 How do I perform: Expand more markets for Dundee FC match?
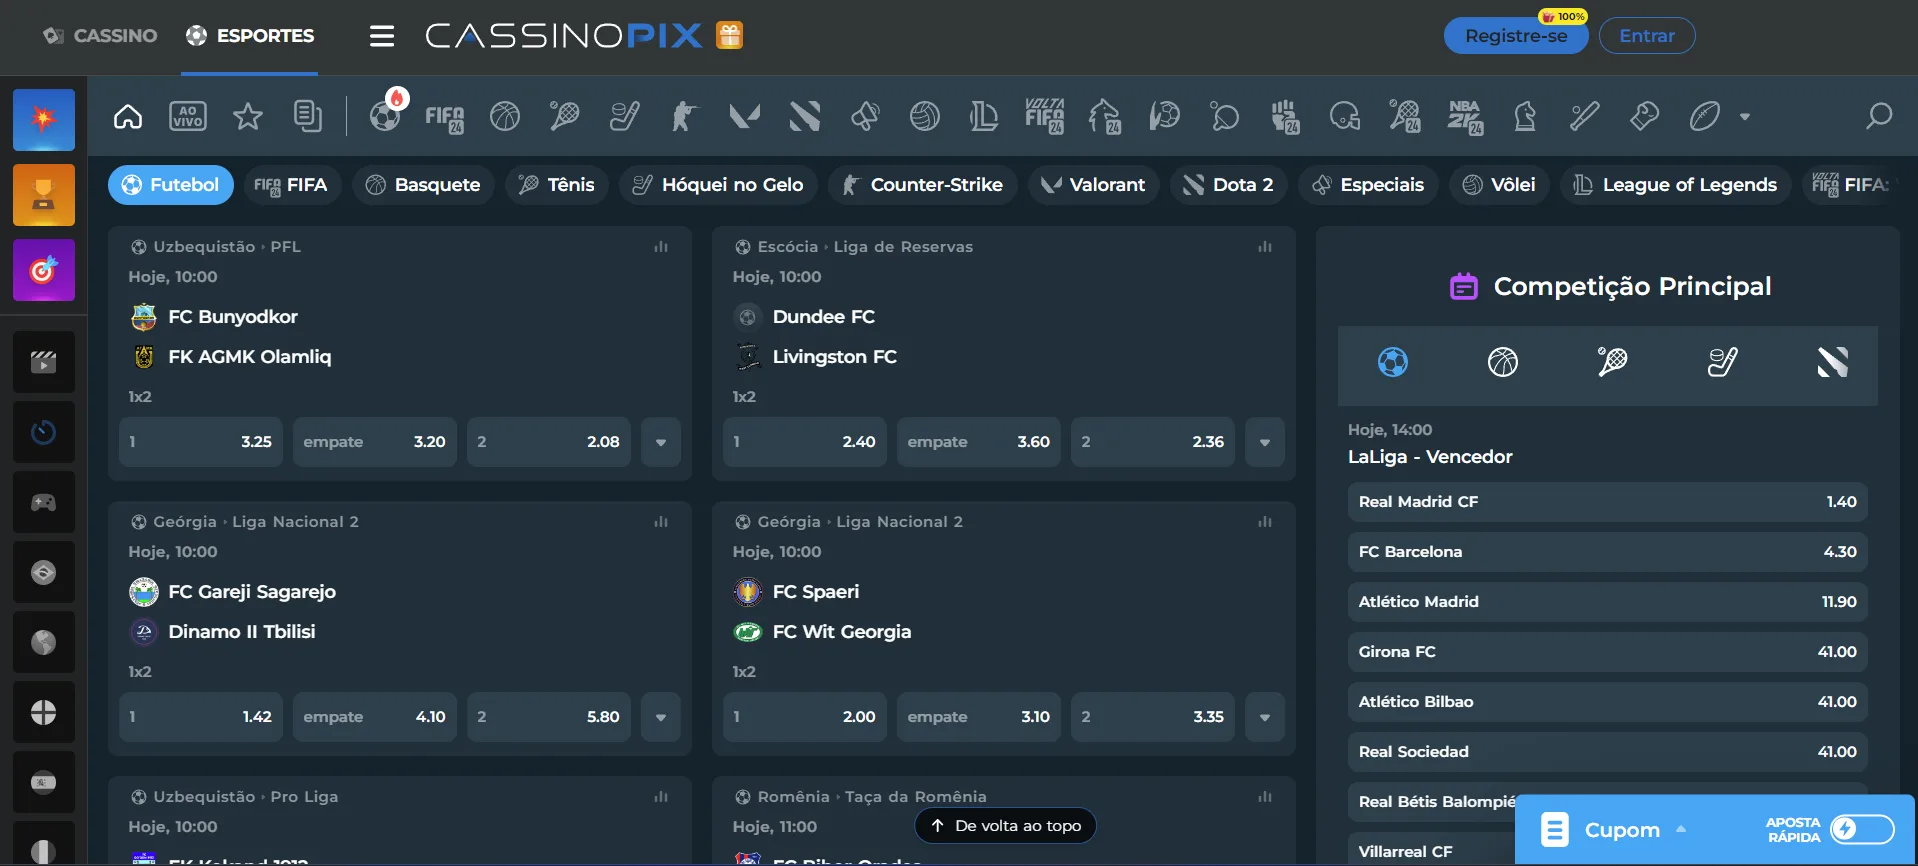1265,442
